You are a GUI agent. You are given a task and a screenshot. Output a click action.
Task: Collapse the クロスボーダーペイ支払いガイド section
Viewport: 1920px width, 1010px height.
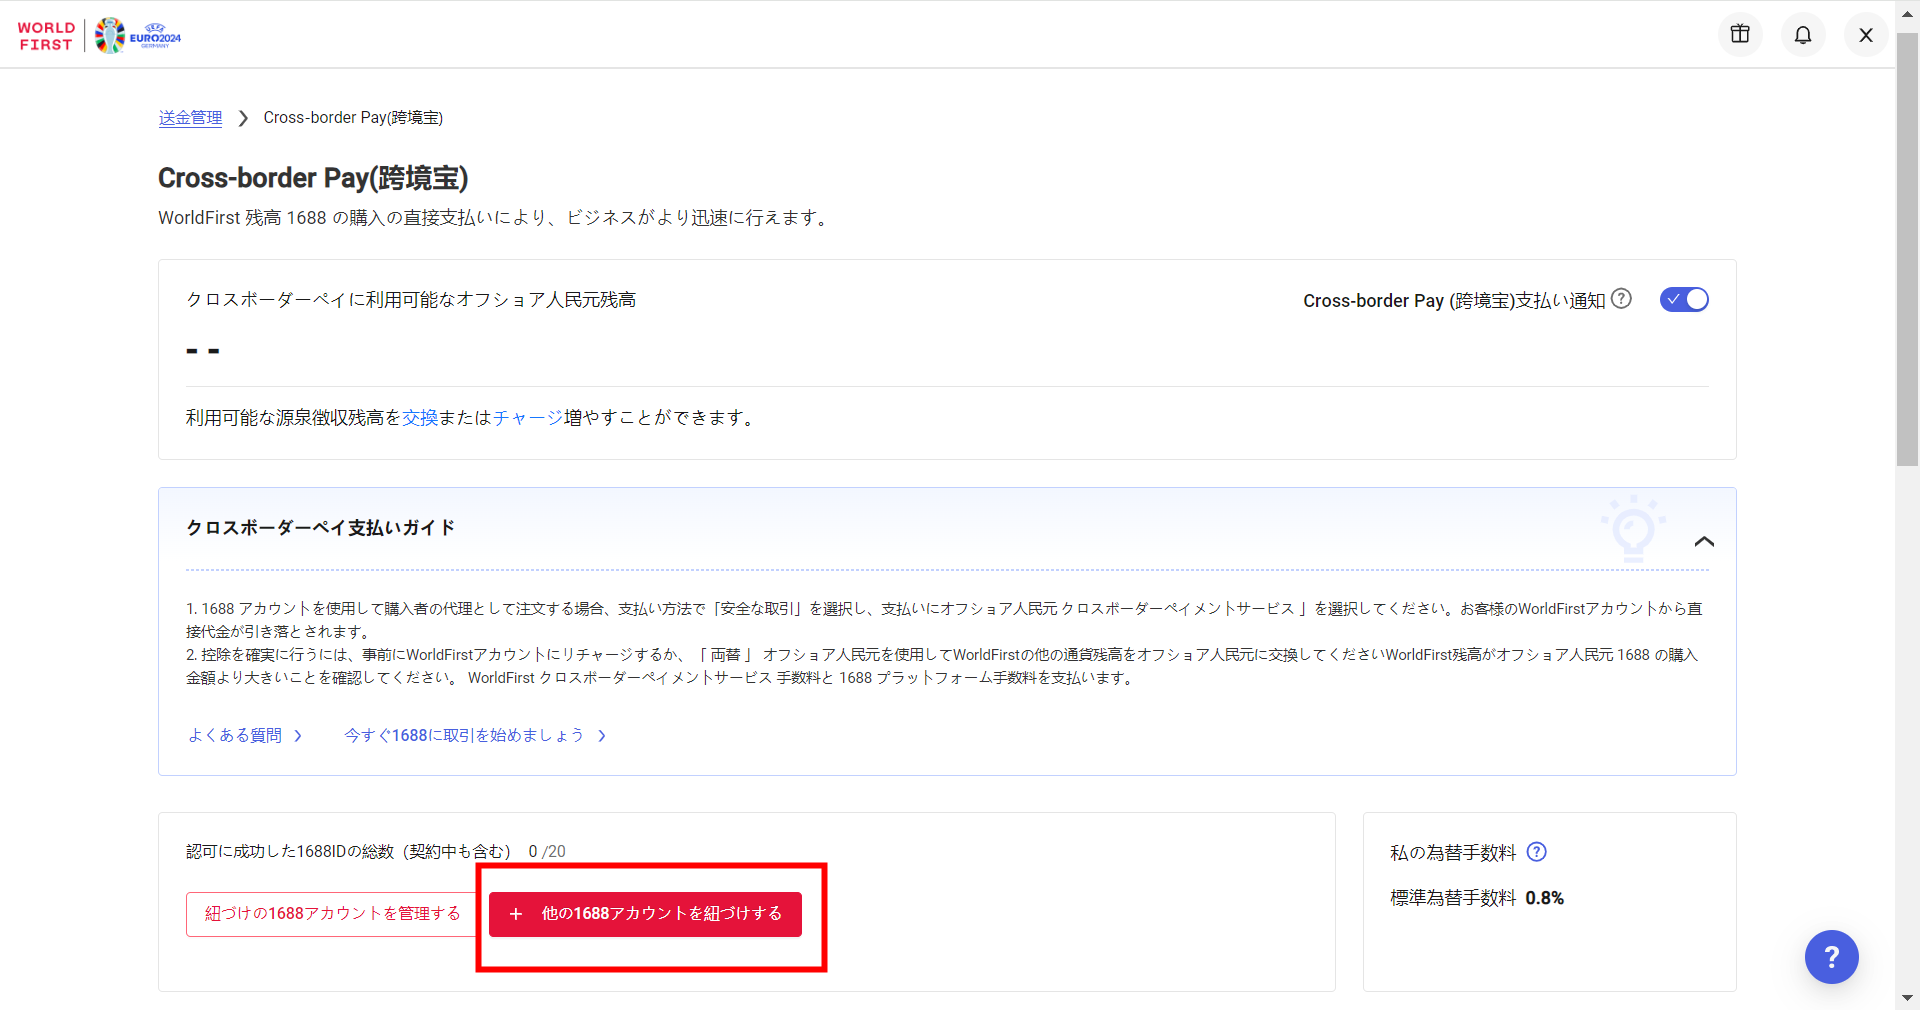[x=1704, y=541]
